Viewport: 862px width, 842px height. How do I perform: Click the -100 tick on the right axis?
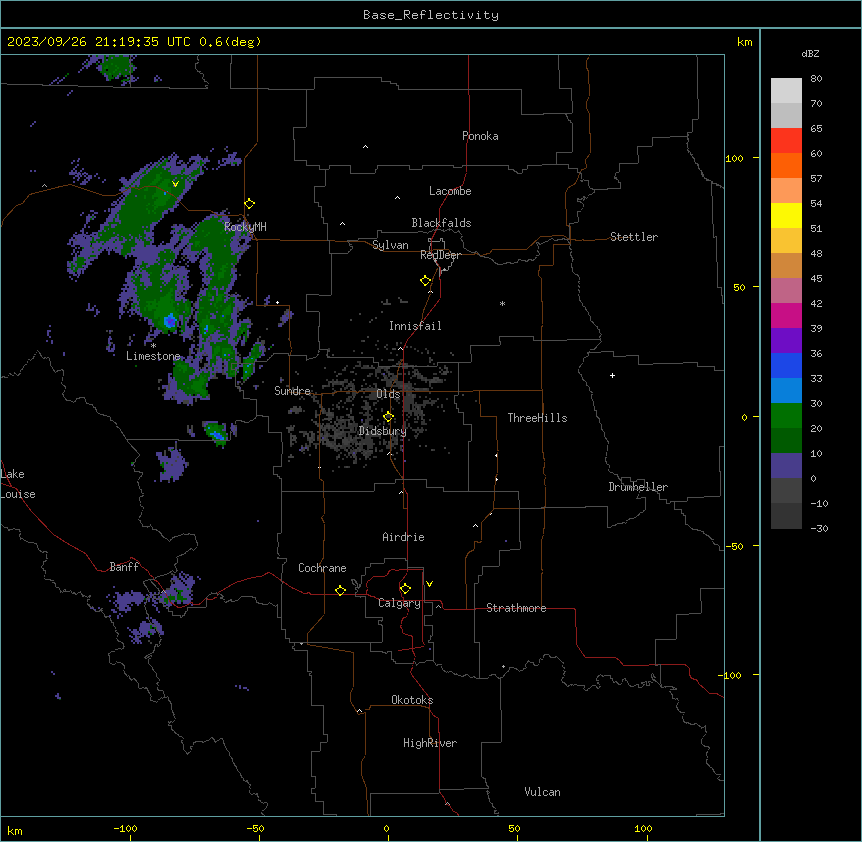pos(730,675)
